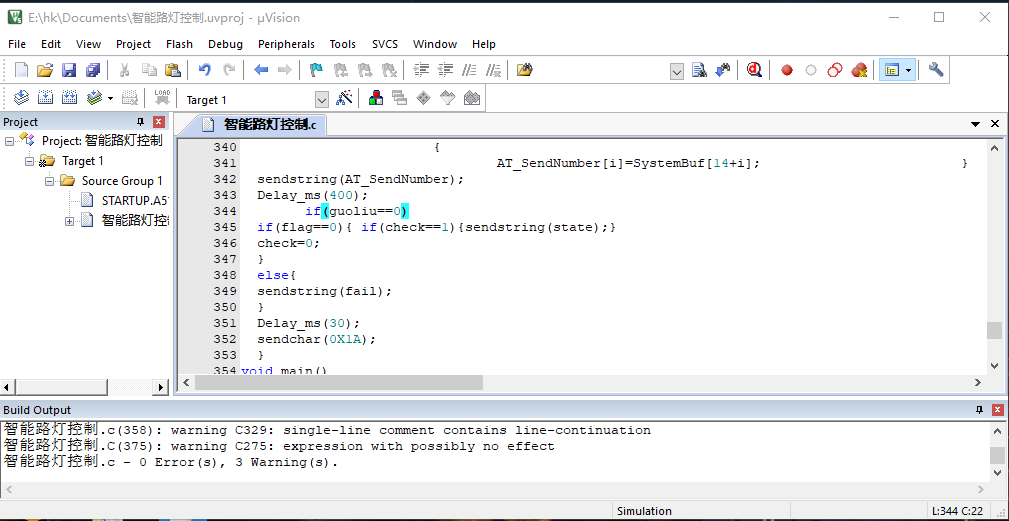Collapse the Source Group 1 folder

50,181
